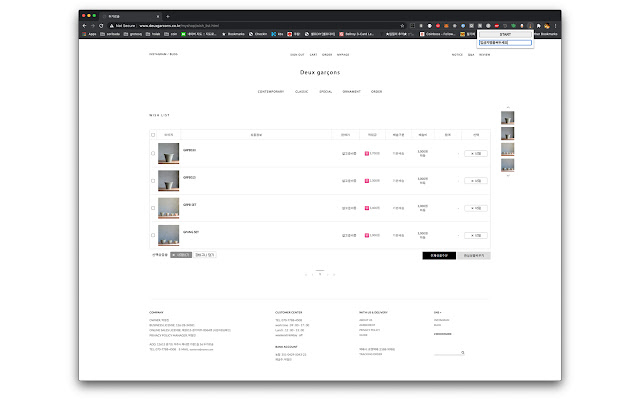Open the starred Bookmarks bookmark
Screen dimensions: 640x400
pyautogui.click(x=233, y=34)
